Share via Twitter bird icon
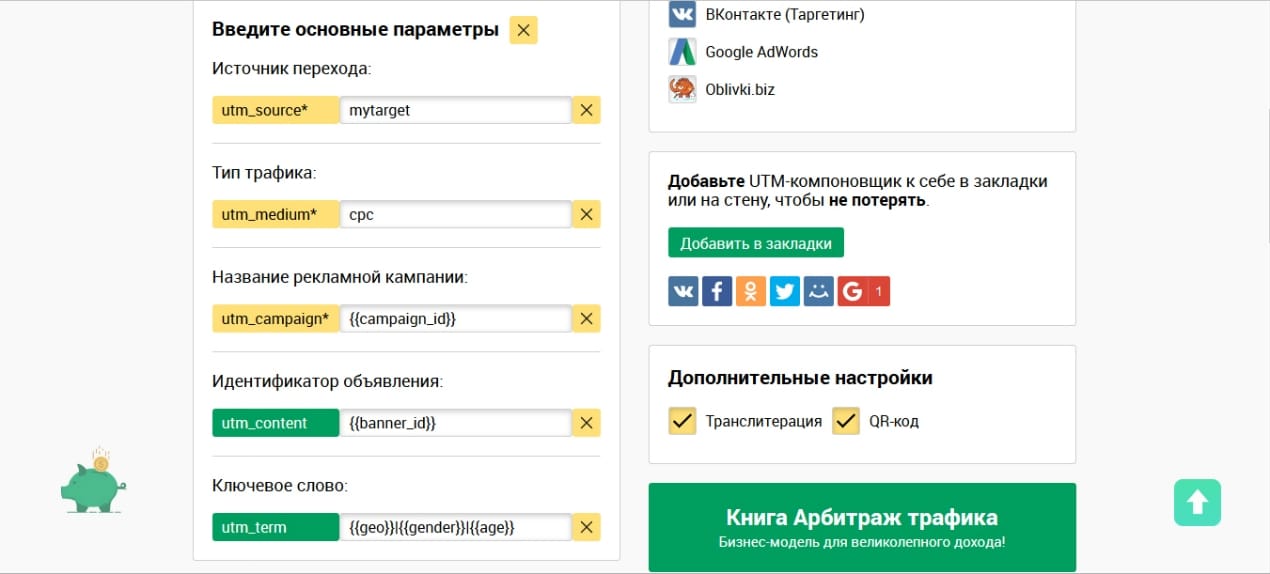Image resolution: width=1270 pixels, height=574 pixels. pyautogui.click(x=785, y=291)
